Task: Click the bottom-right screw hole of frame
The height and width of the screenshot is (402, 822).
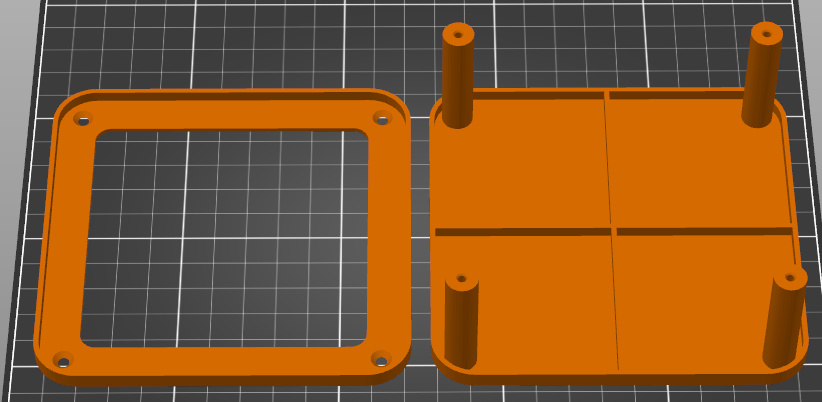Action: pyautogui.click(x=380, y=357)
